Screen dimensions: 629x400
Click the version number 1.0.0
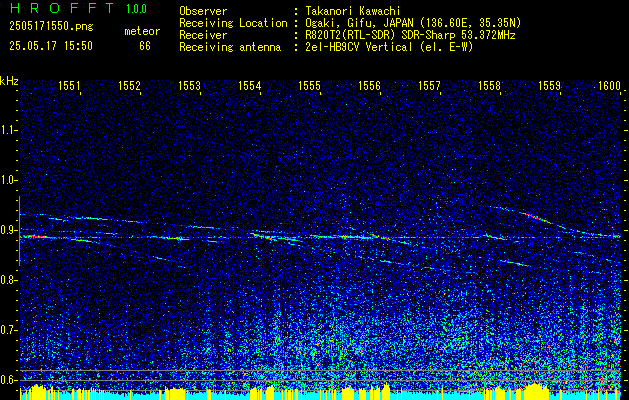pyautogui.click(x=136, y=9)
